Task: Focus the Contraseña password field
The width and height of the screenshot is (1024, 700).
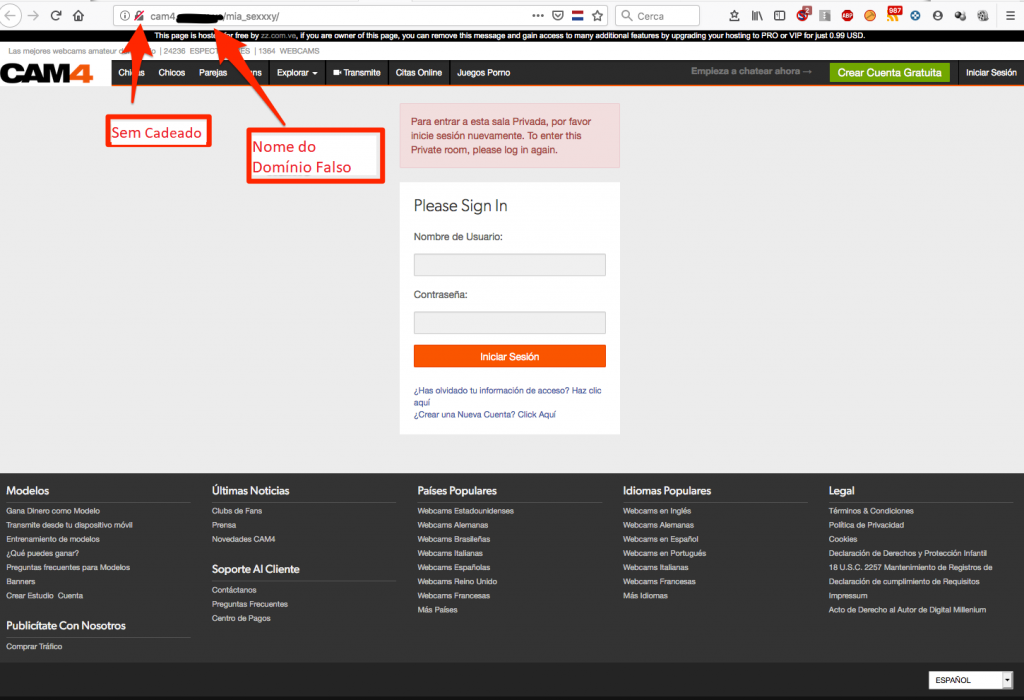Action: (509, 323)
